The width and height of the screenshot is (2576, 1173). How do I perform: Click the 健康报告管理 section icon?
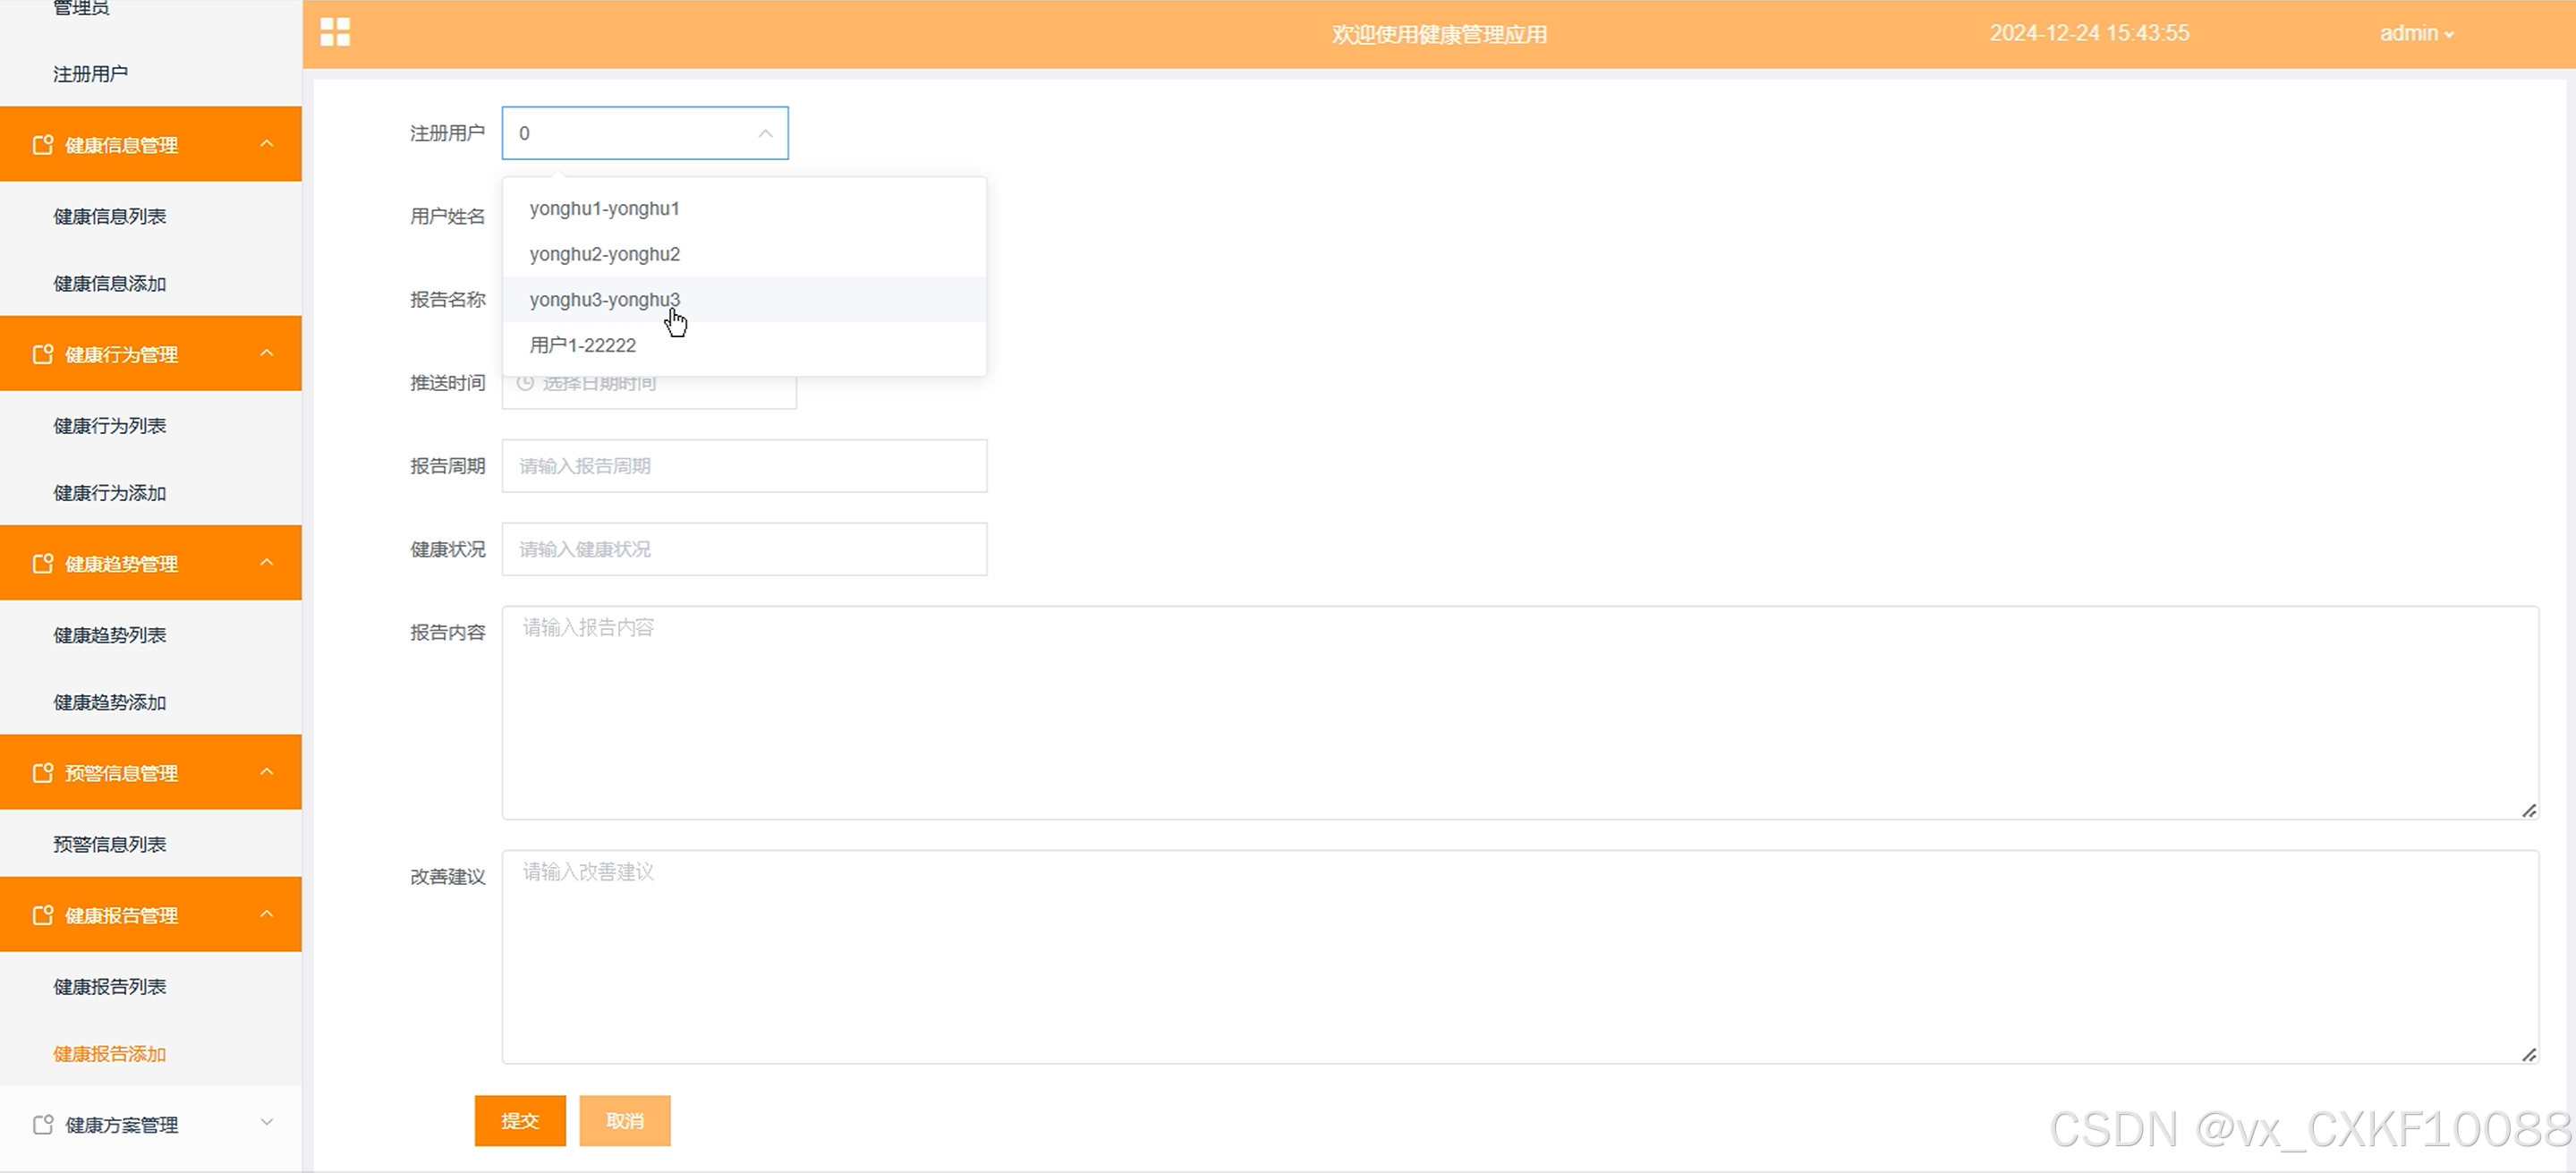[42, 915]
